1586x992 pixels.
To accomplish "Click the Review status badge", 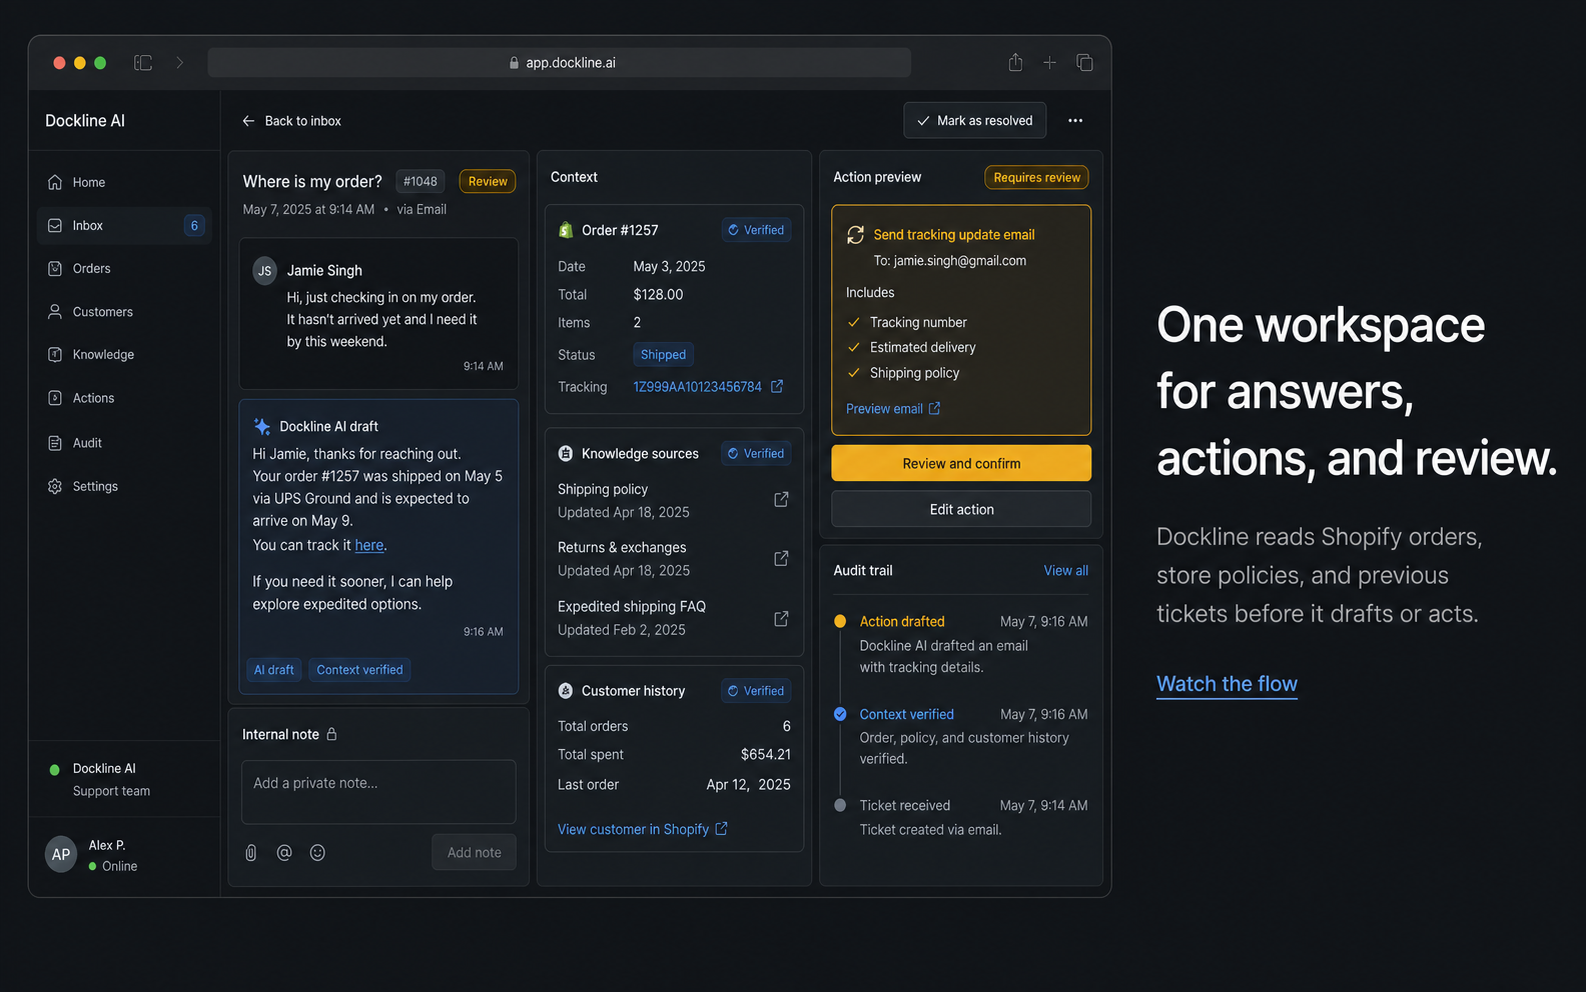I will 487,181.
